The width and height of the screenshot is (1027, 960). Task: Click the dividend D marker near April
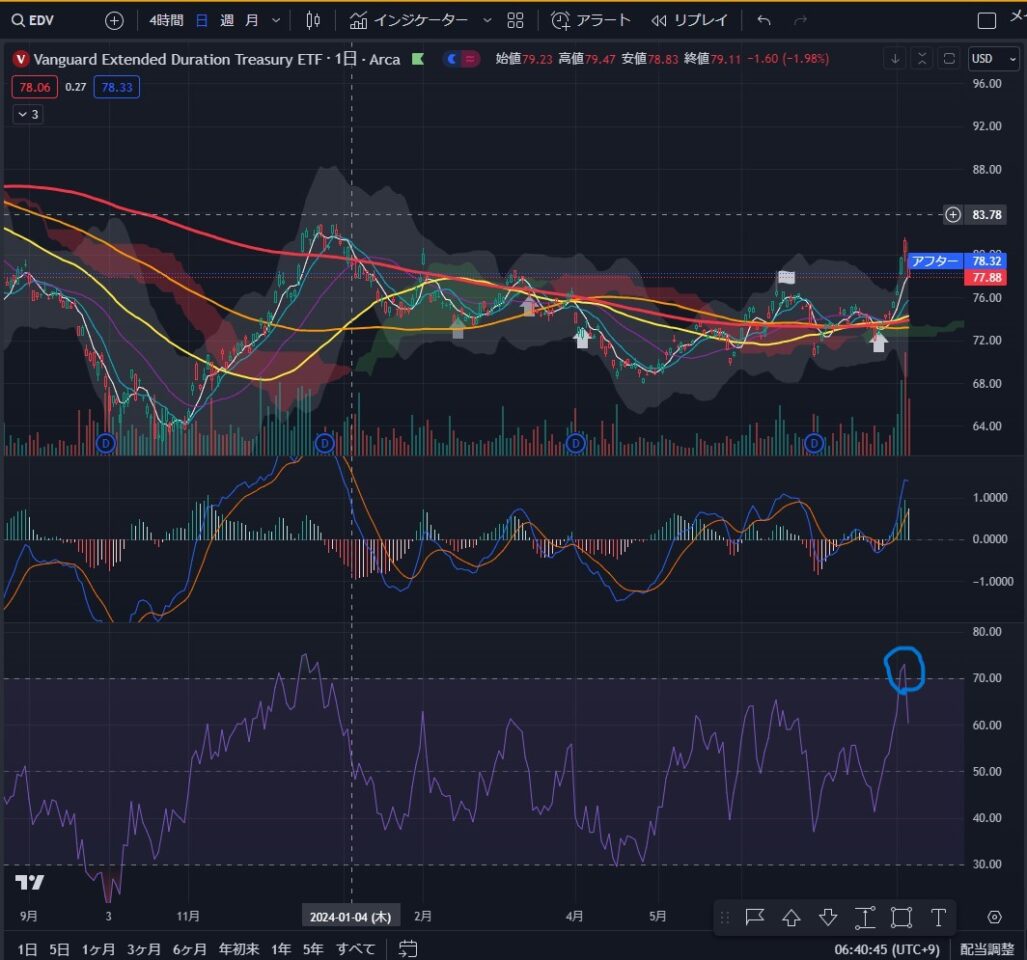575,443
